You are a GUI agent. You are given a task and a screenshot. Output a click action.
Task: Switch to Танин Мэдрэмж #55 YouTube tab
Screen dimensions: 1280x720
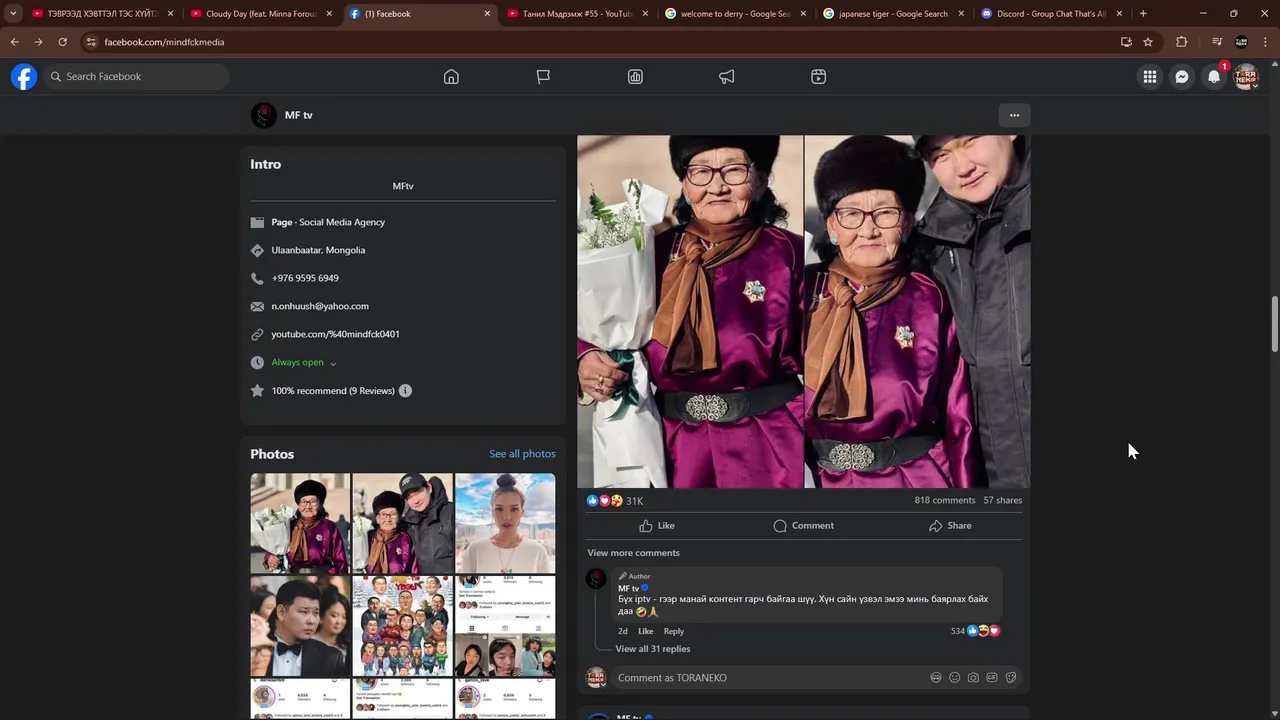(577, 14)
